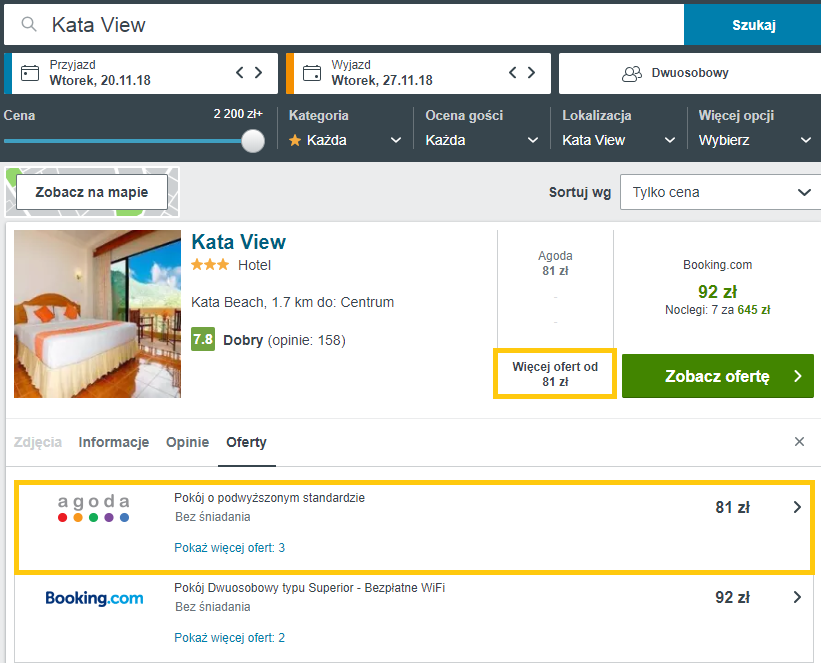Go to previous arrival date arrow
Image resolution: width=821 pixels, height=663 pixels.
click(x=240, y=72)
